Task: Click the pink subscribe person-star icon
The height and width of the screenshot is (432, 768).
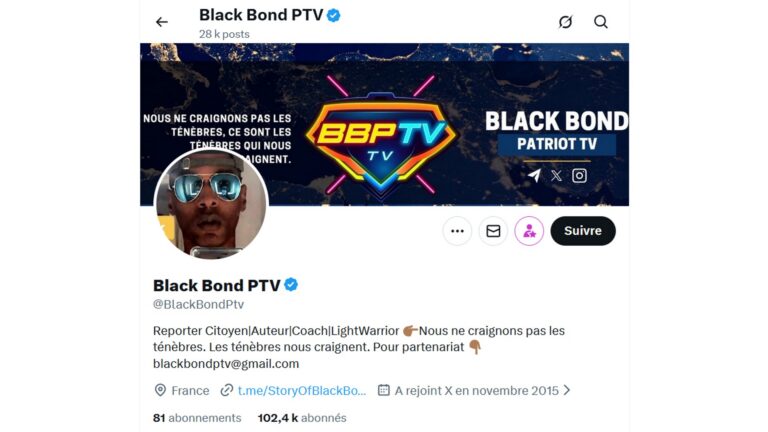Action: (529, 231)
